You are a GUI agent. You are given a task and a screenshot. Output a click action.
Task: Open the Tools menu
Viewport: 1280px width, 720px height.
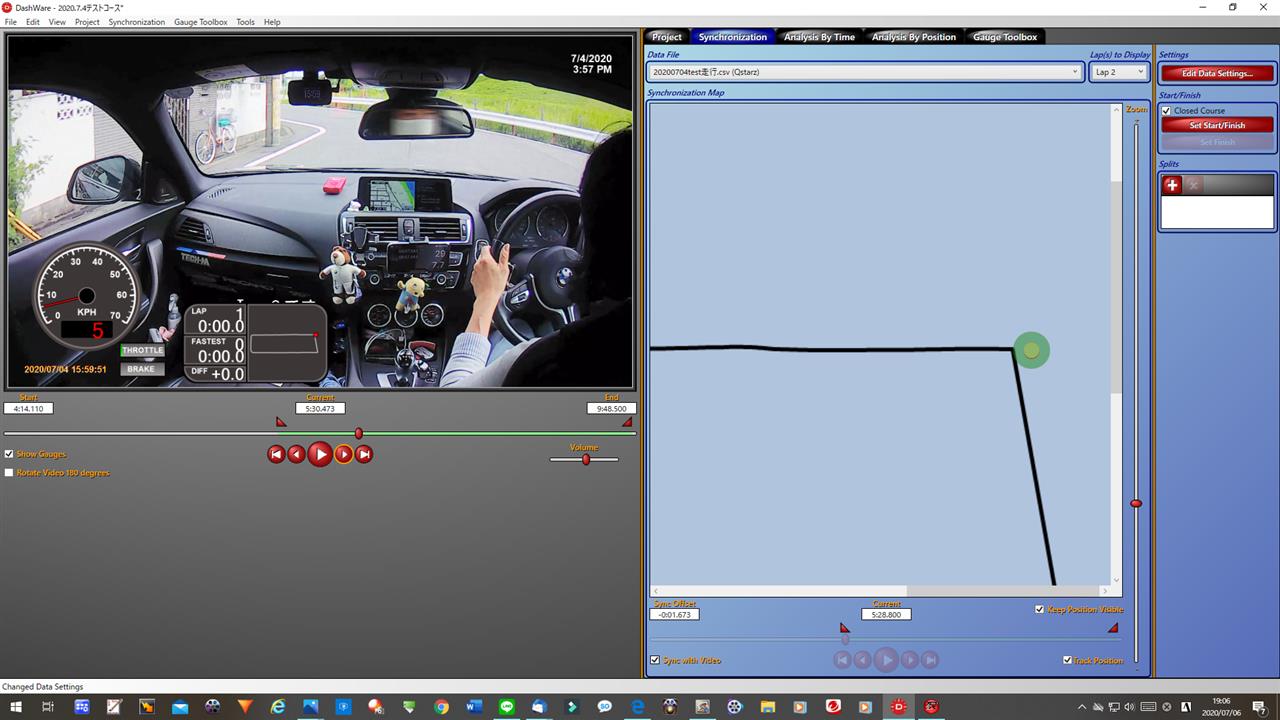click(245, 22)
